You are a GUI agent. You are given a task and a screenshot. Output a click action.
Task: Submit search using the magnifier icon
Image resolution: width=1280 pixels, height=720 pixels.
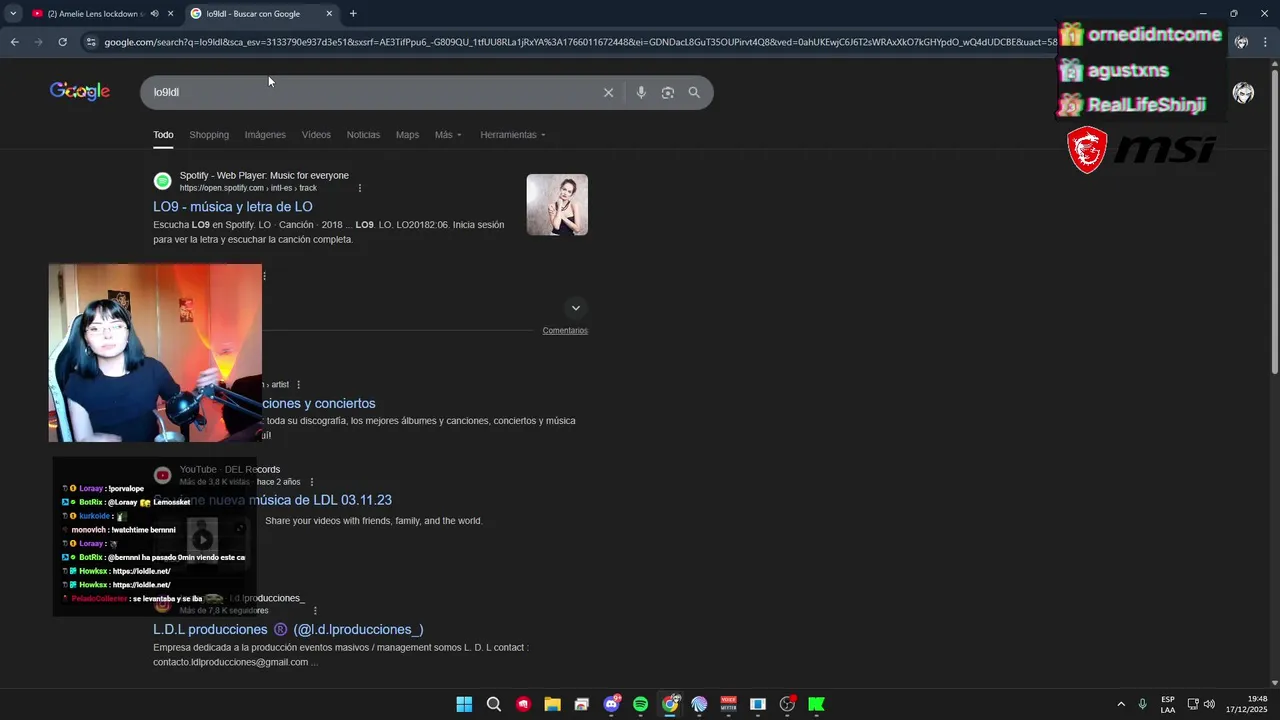694,92
